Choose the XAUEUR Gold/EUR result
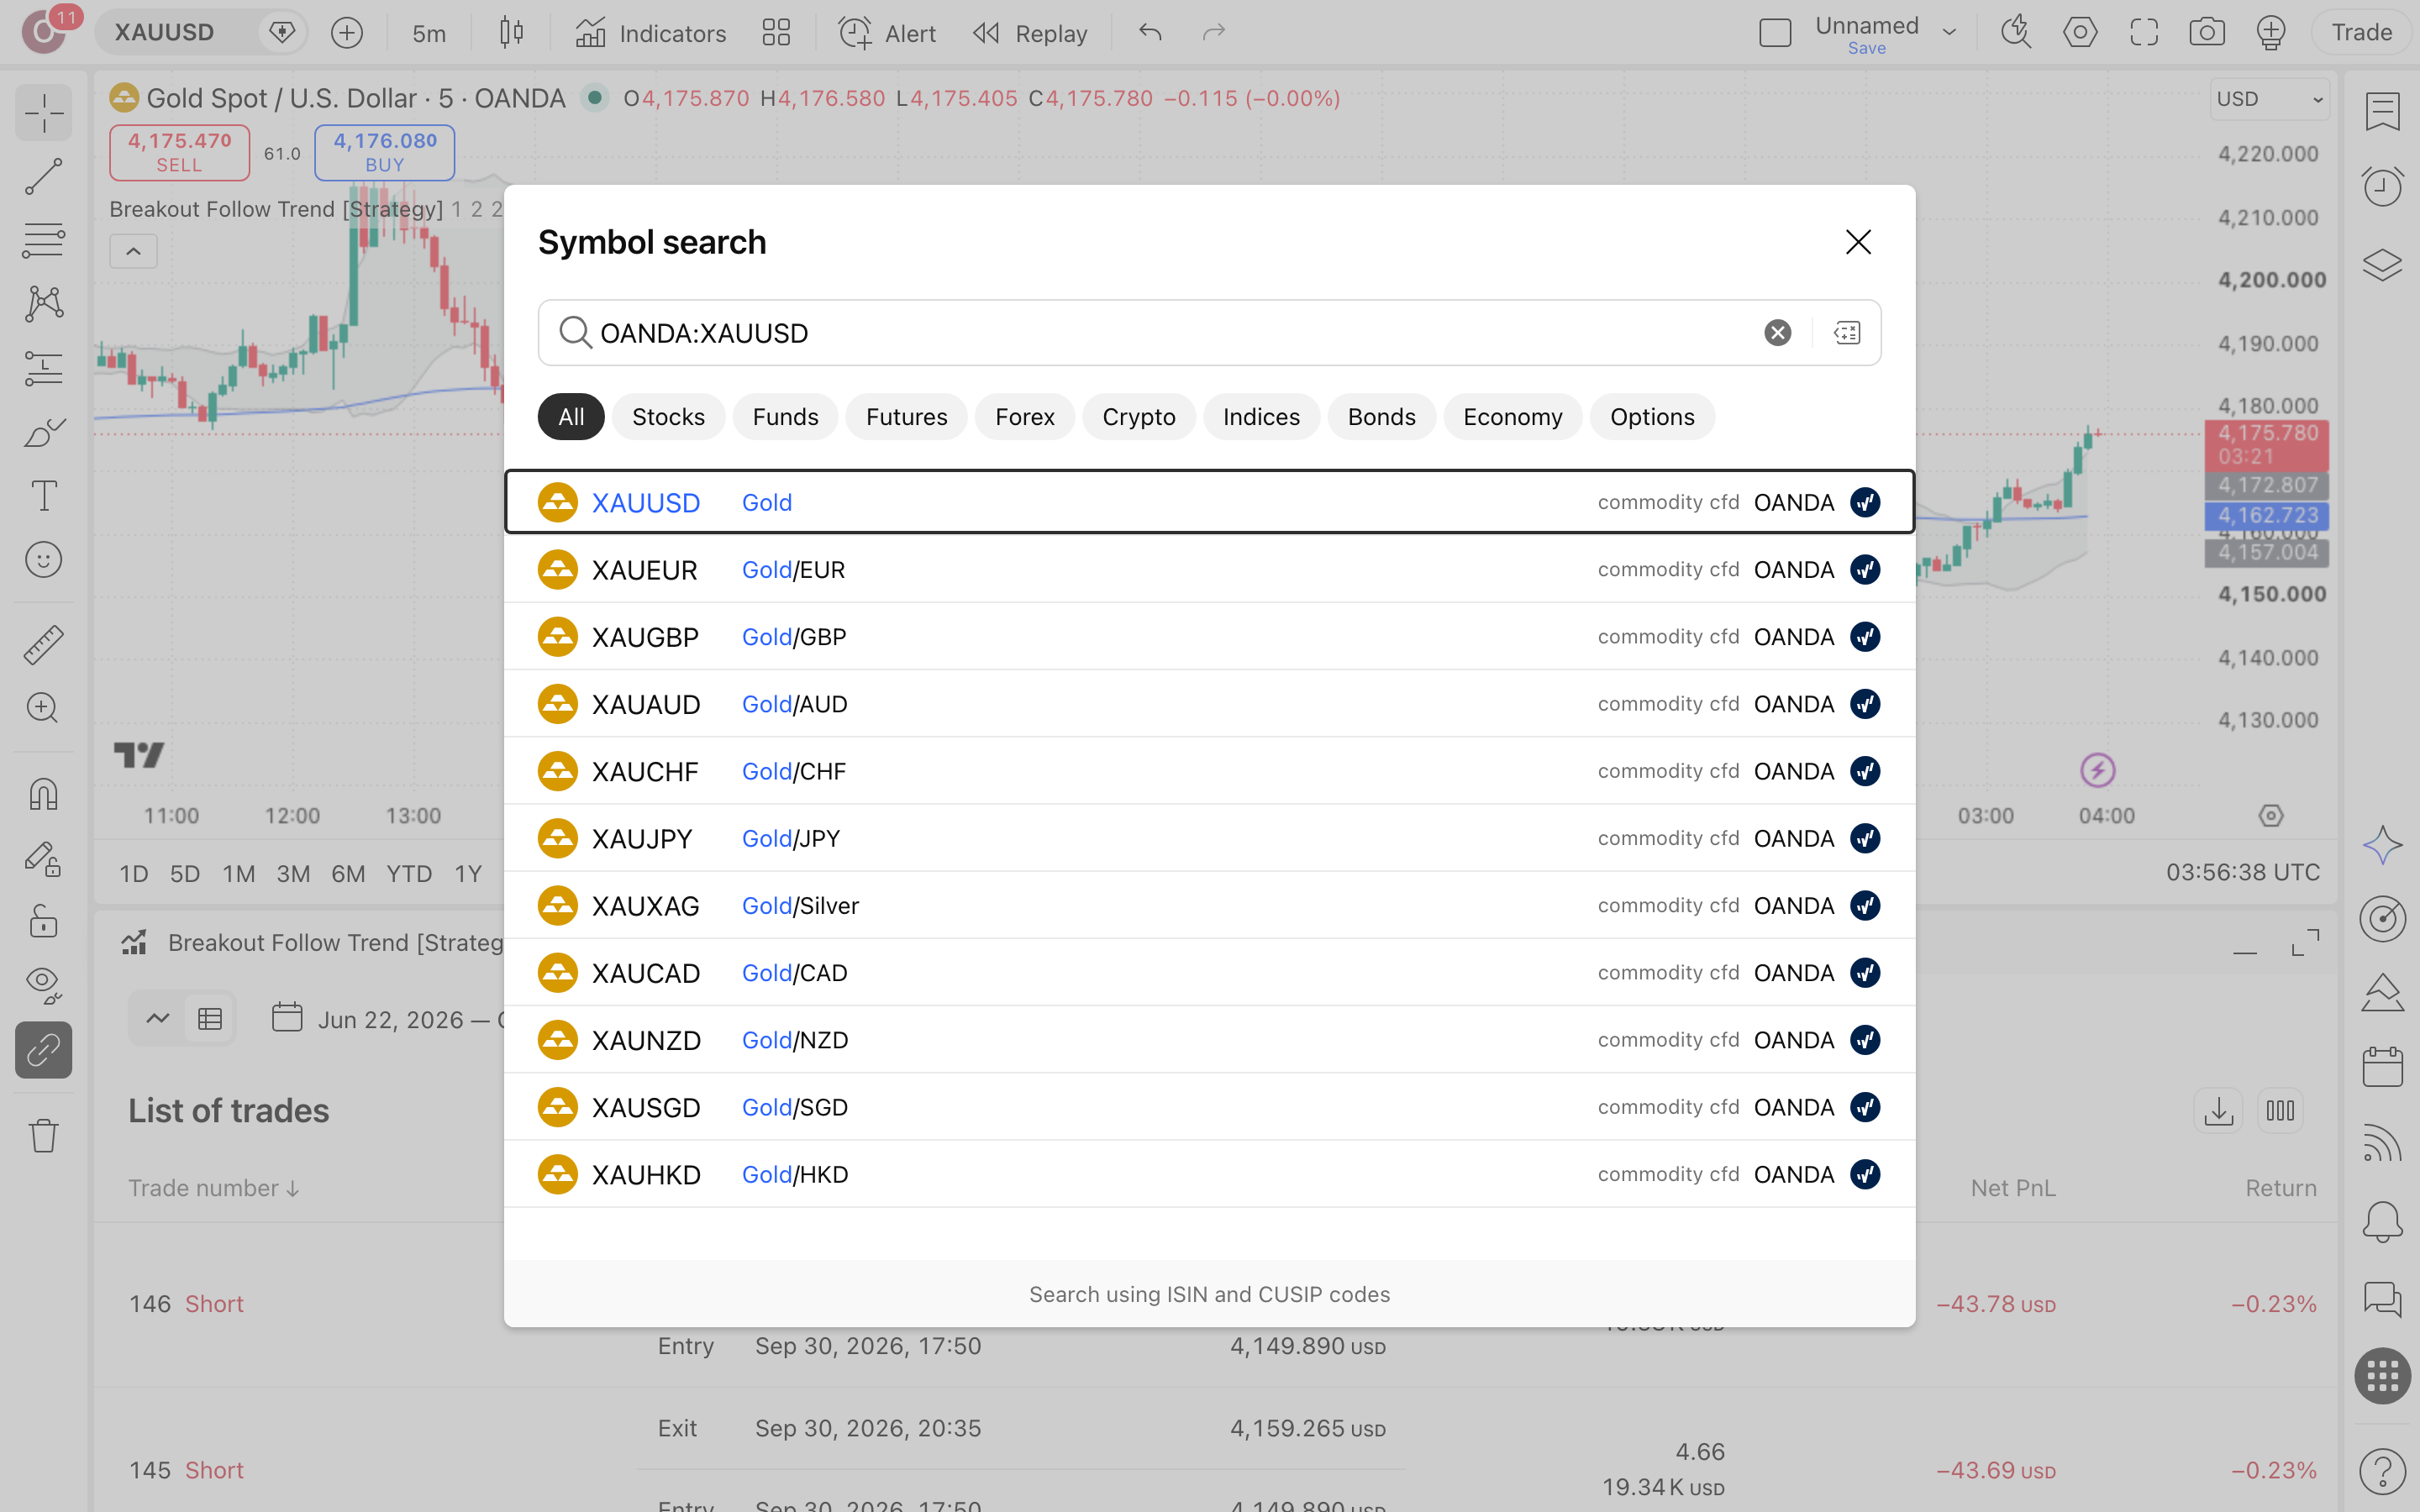 click(x=1209, y=569)
